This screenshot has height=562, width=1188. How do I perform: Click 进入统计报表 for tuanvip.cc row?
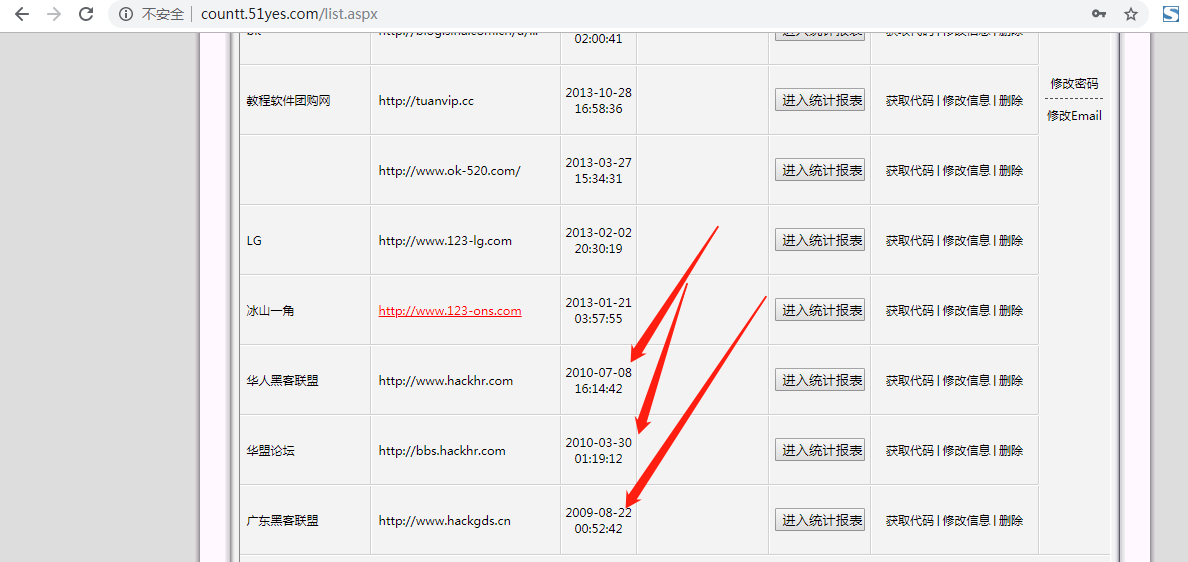click(x=820, y=100)
